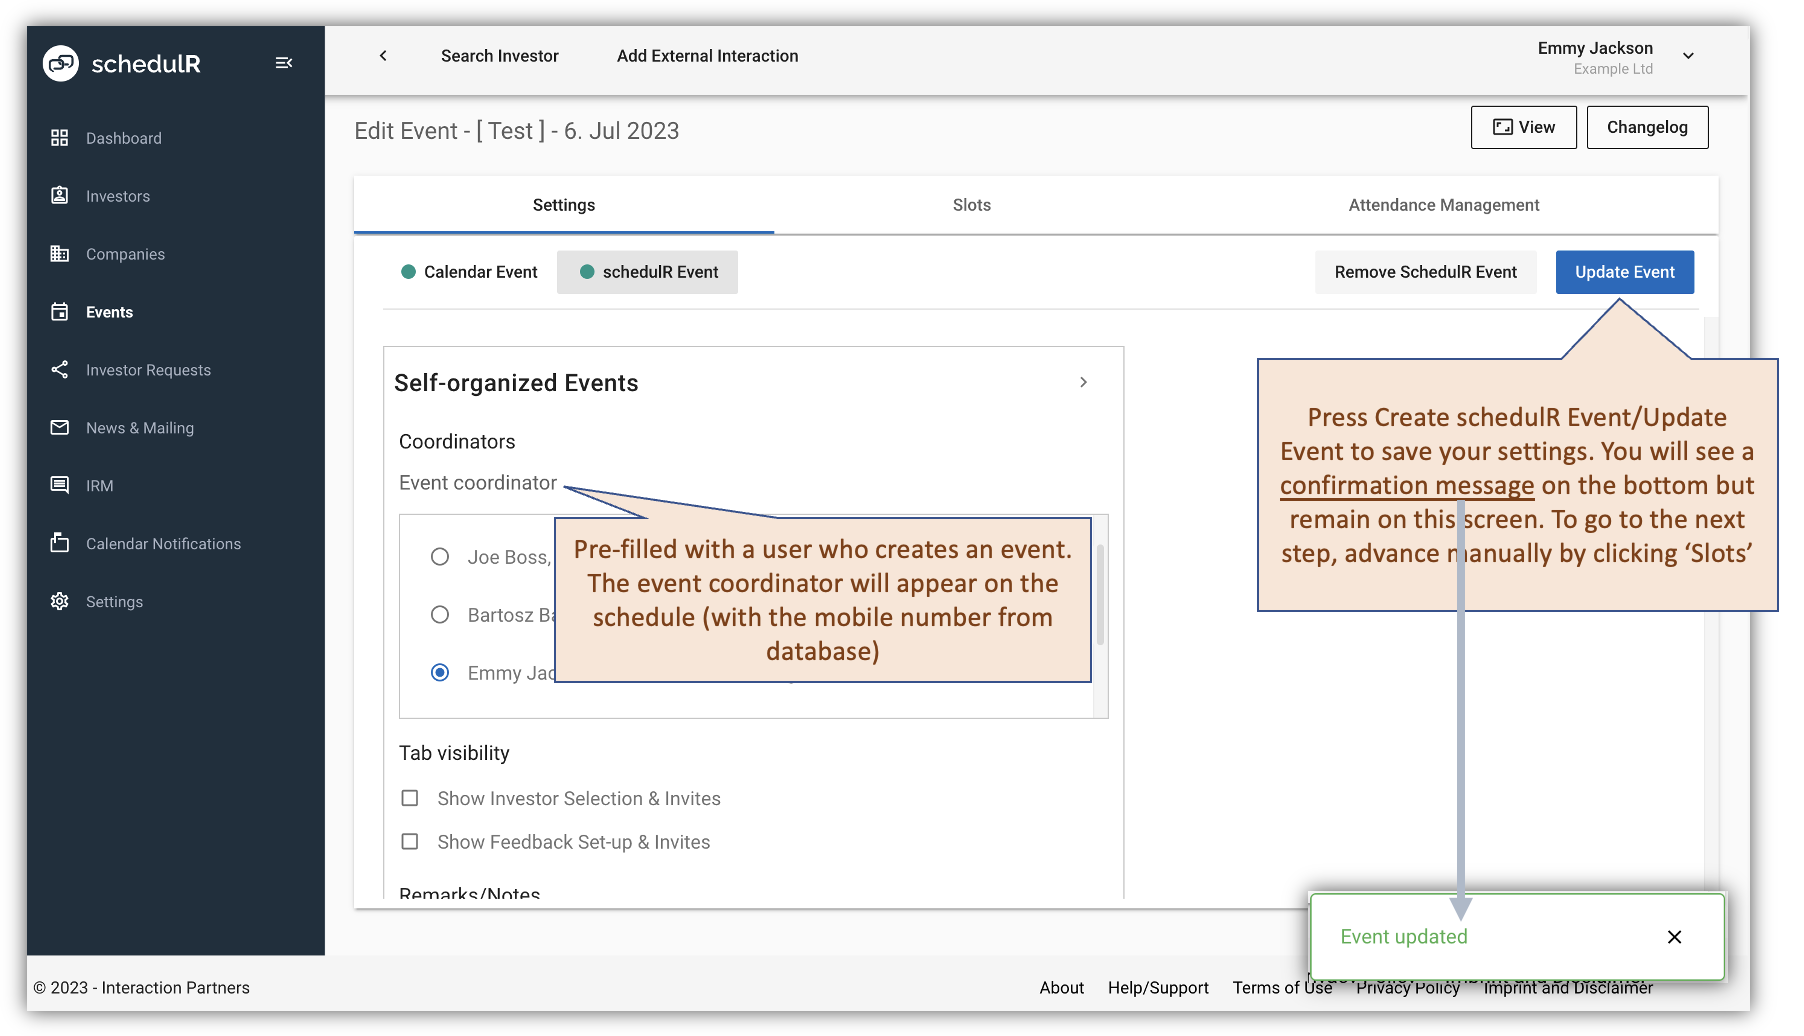Navigate to Investor Requests
1804x1036 pixels.
point(148,370)
